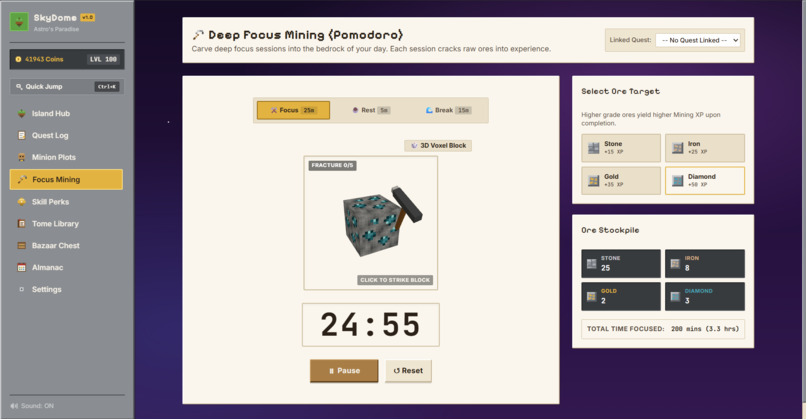Toggle the Sound ON control

click(x=32, y=406)
